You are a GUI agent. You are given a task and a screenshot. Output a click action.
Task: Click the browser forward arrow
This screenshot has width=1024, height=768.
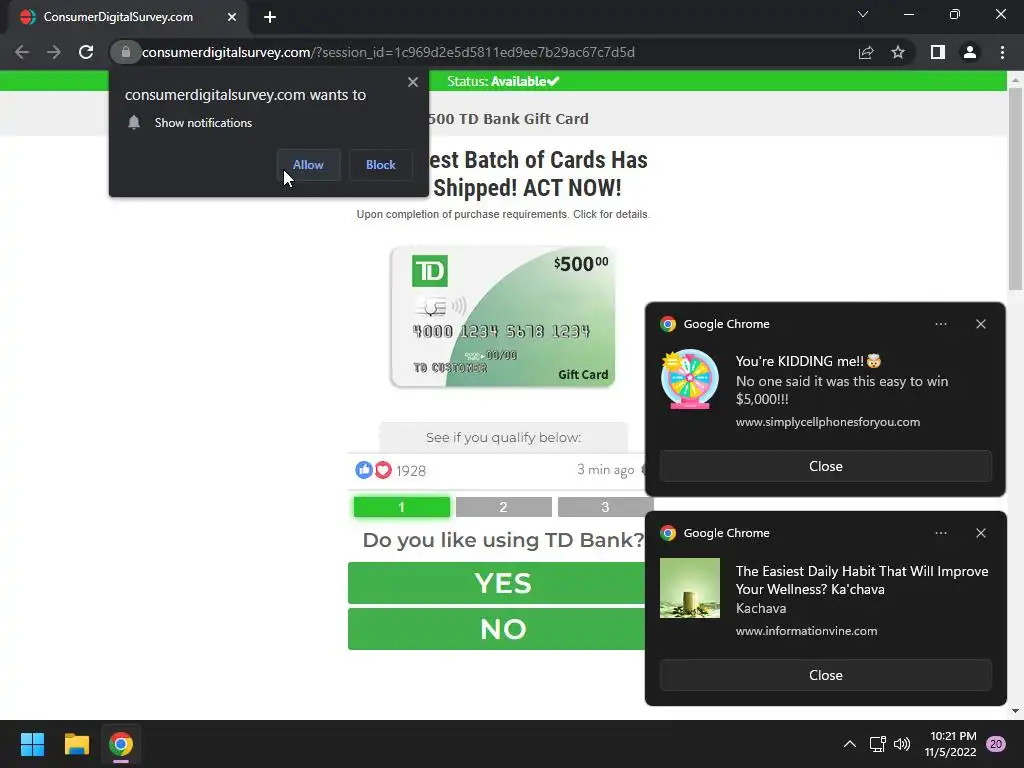coord(54,52)
